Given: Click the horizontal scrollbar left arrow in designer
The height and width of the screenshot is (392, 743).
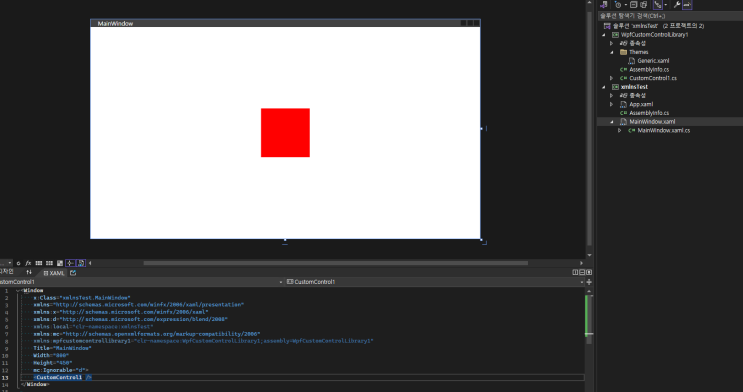Looking at the screenshot, I should point(90,263).
